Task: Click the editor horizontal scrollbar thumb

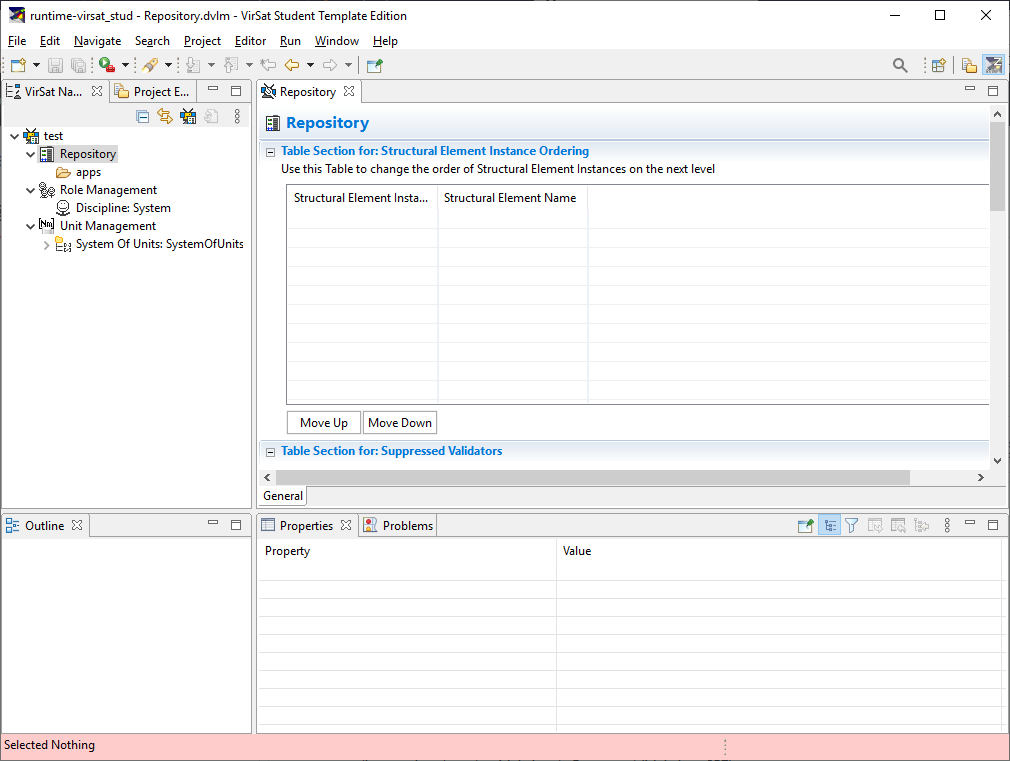Action: tap(593, 477)
